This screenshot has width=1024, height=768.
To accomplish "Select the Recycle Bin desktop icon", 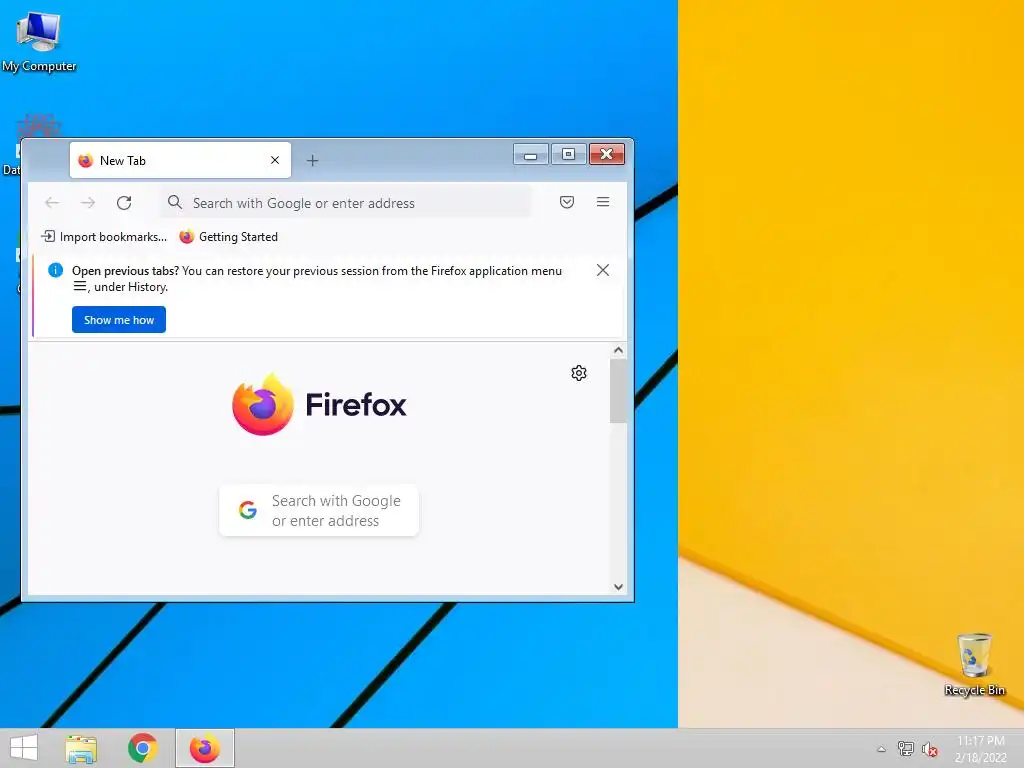I will tap(974, 664).
